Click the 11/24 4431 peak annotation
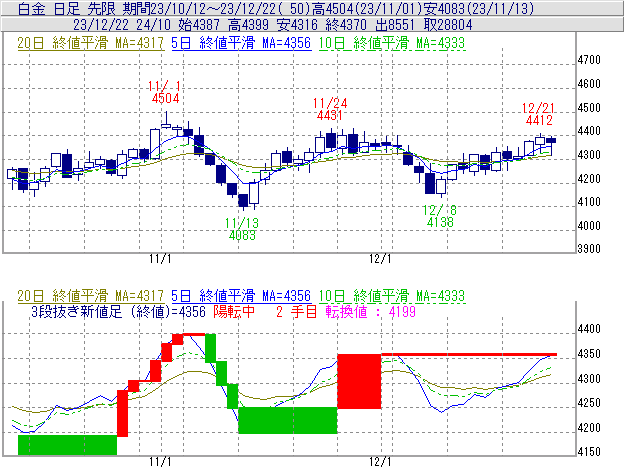The width and height of the screenshot is (624, 475). [330, 109]
